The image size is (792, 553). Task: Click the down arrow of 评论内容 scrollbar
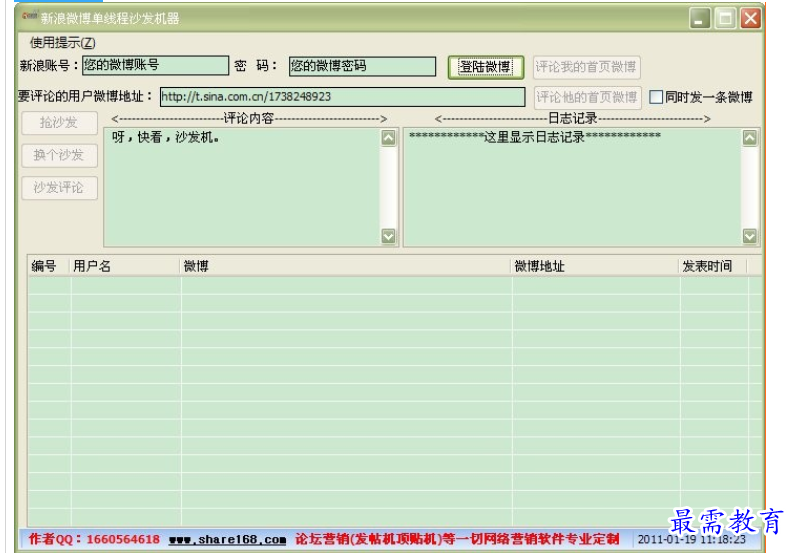click(x=388, y=236)
